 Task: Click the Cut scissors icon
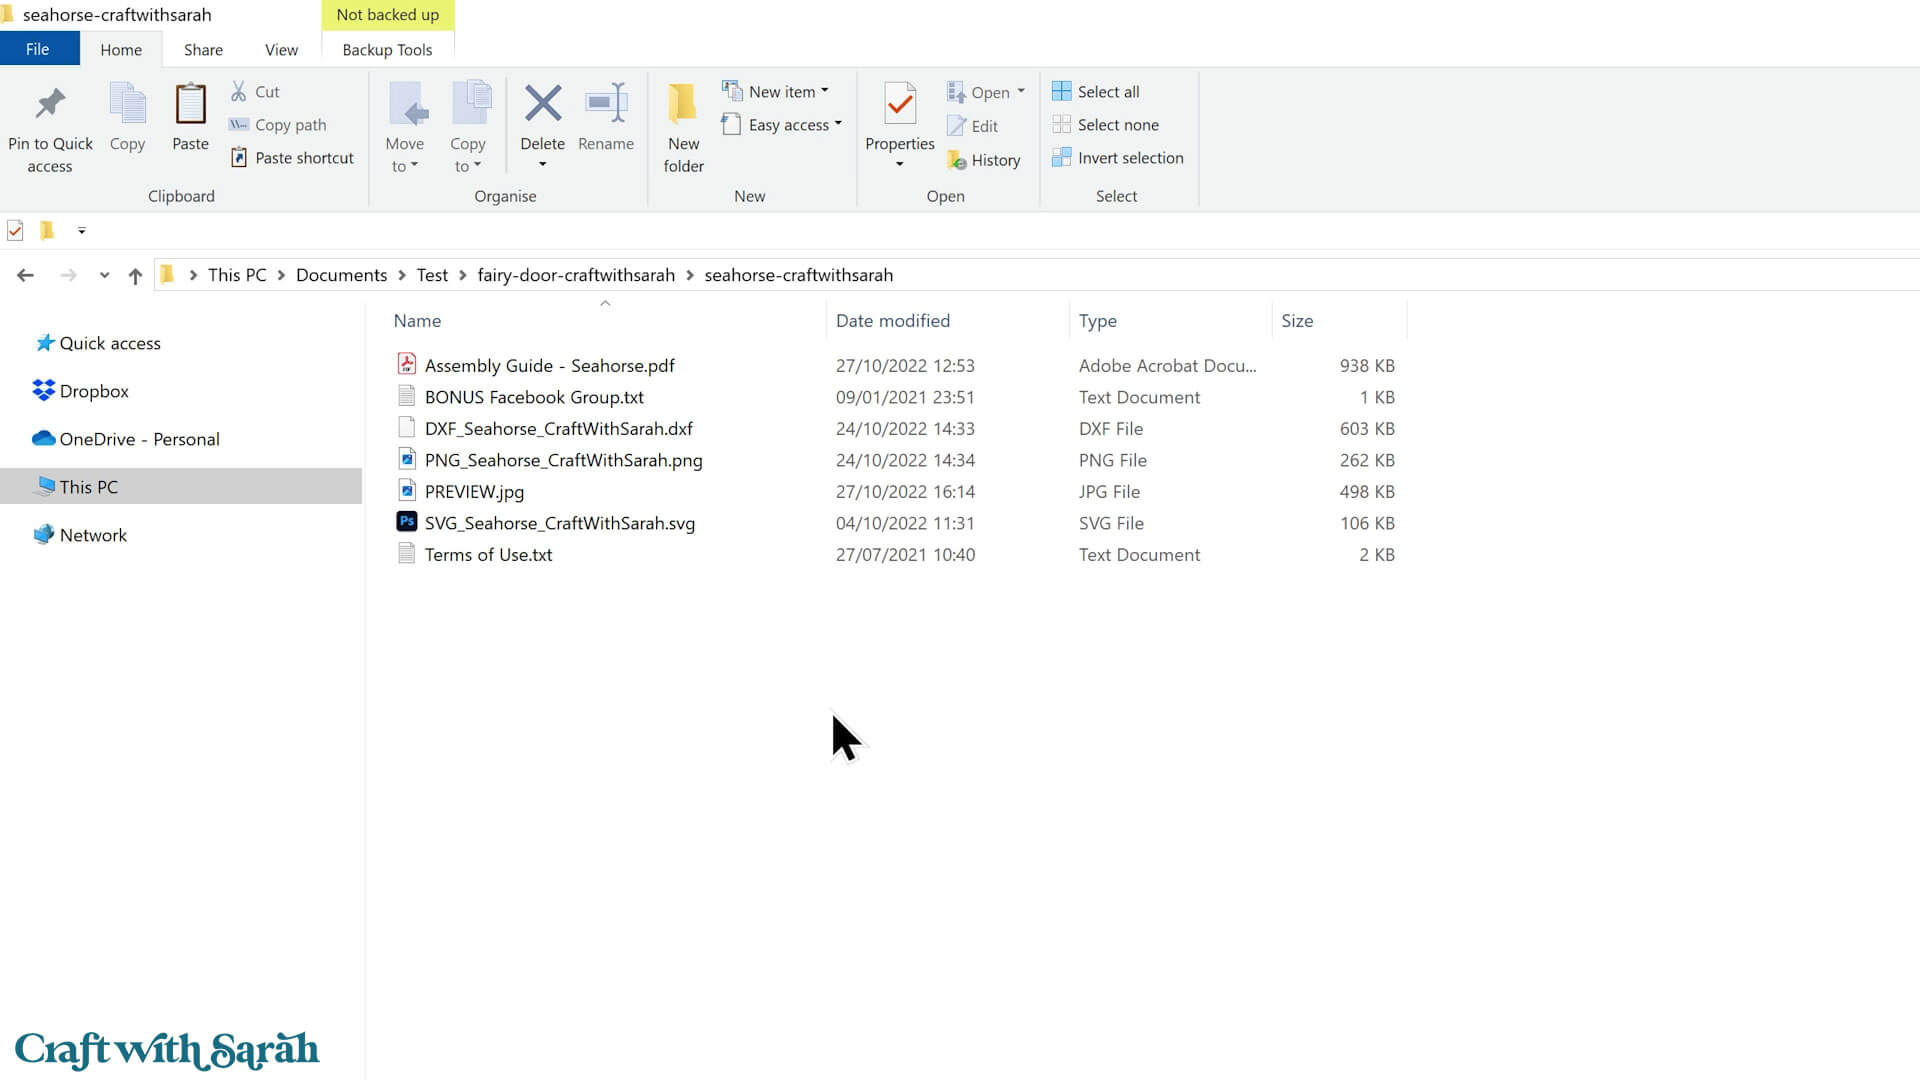pos(239,91)
